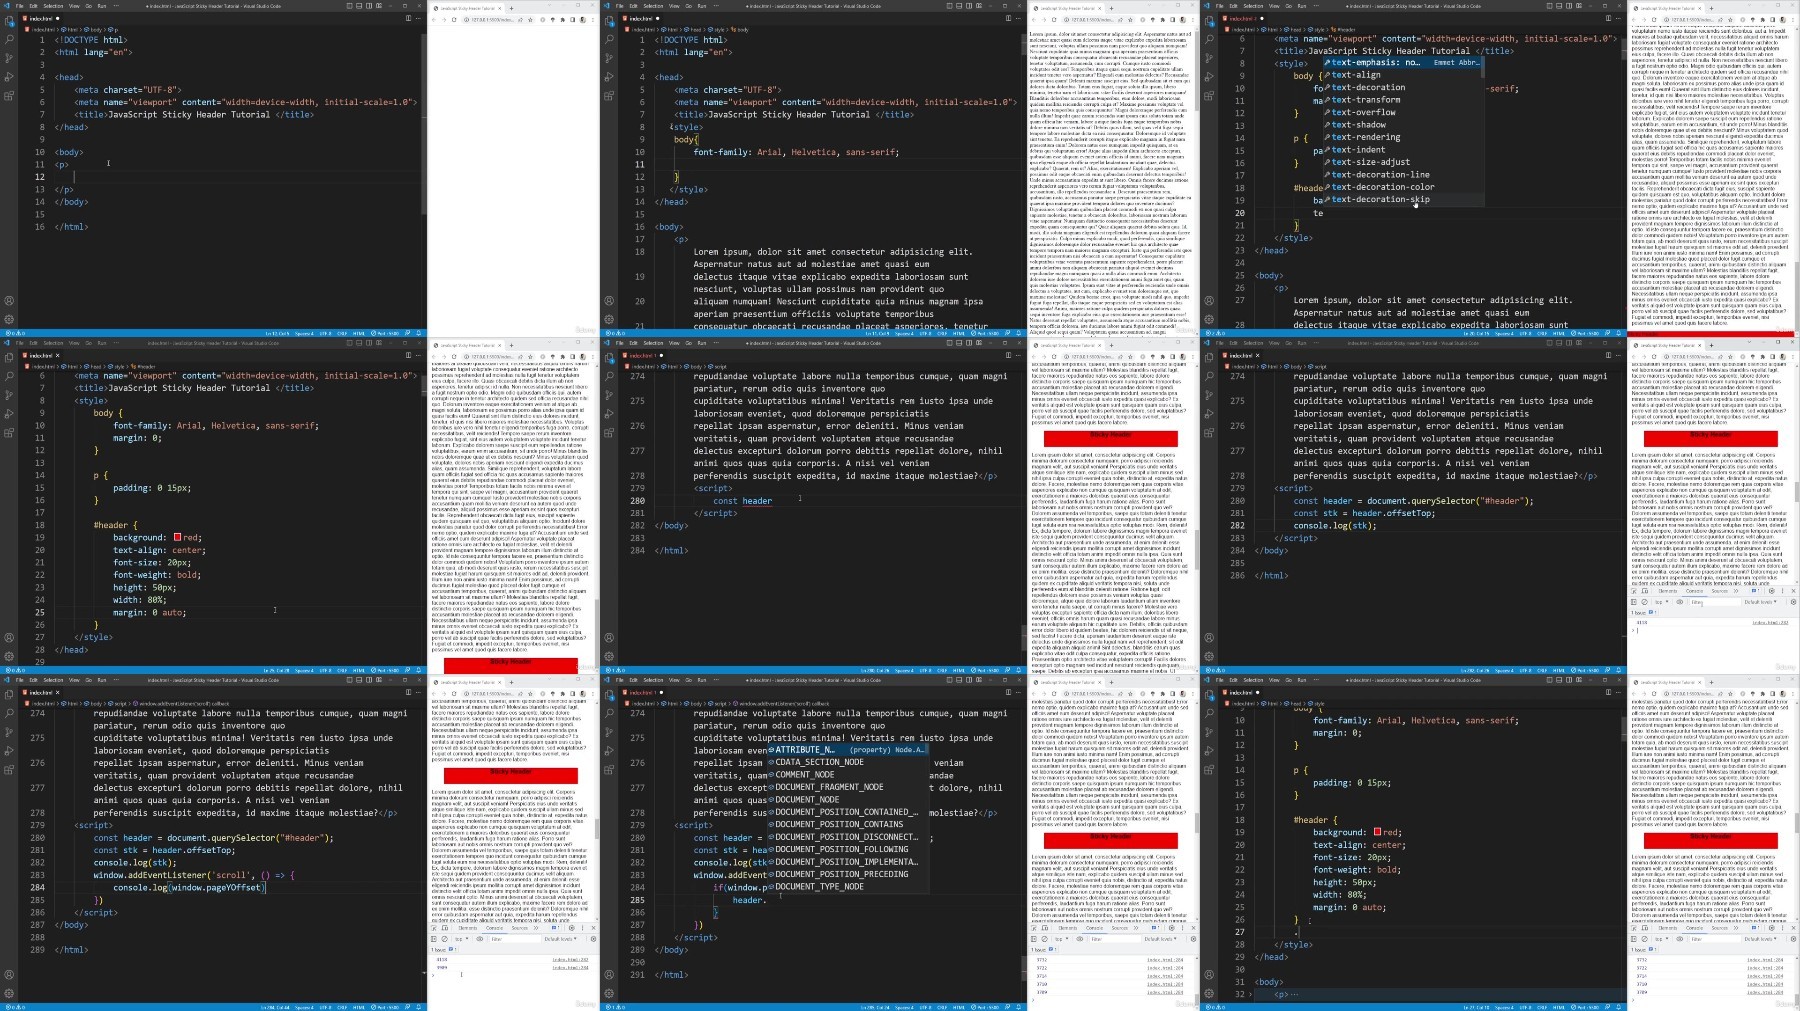Toggle live expression eye in DevTools beside ATTRIBUTE_NODE list
The height and width of the screenshot is (1011, 1800).
click(x=1079, y=939)
